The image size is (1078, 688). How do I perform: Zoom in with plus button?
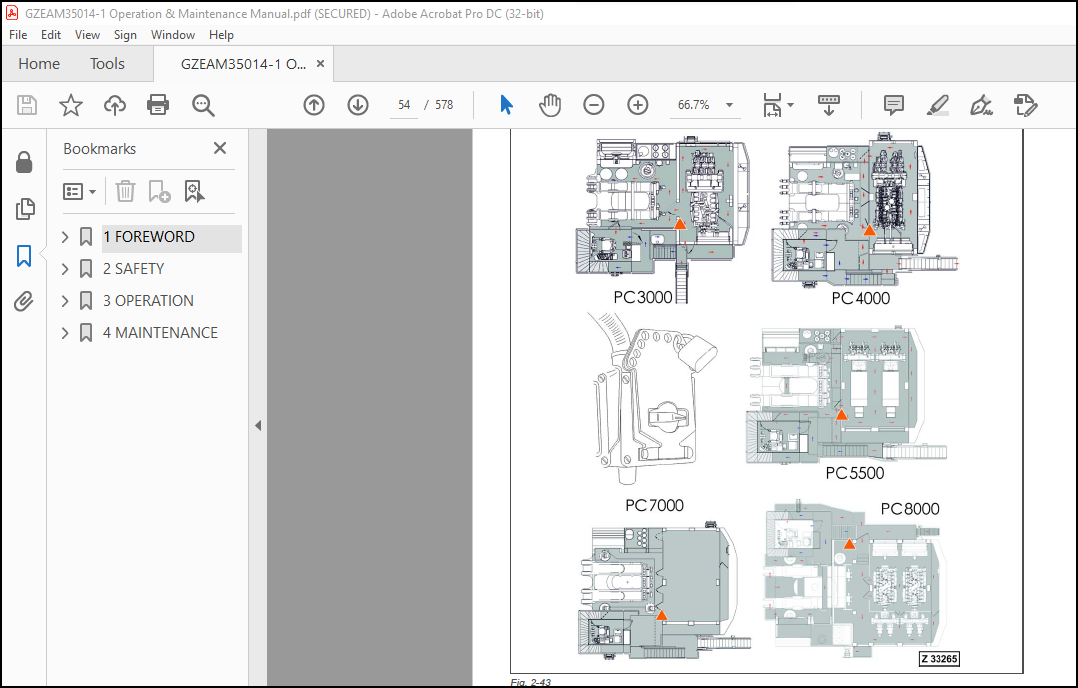638,105
